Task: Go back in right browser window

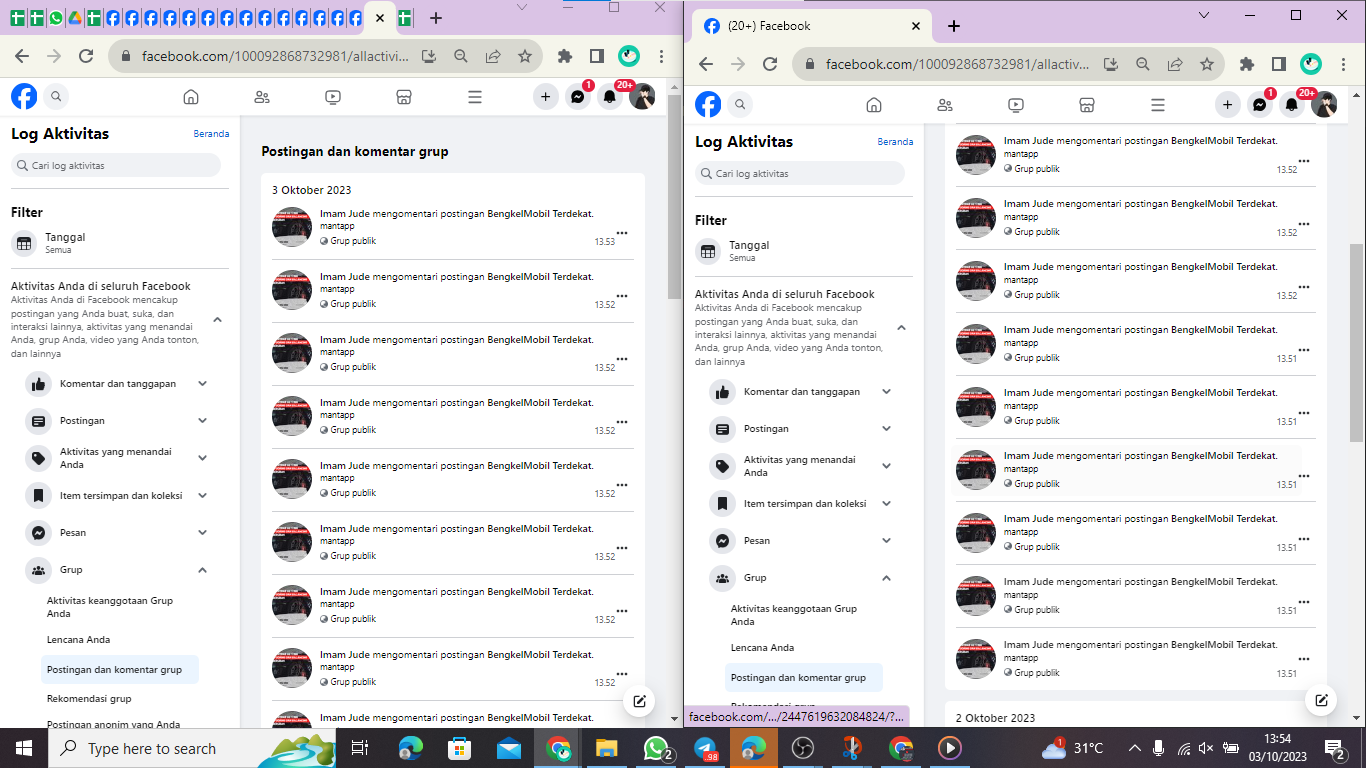Action: tap(706, 64)
